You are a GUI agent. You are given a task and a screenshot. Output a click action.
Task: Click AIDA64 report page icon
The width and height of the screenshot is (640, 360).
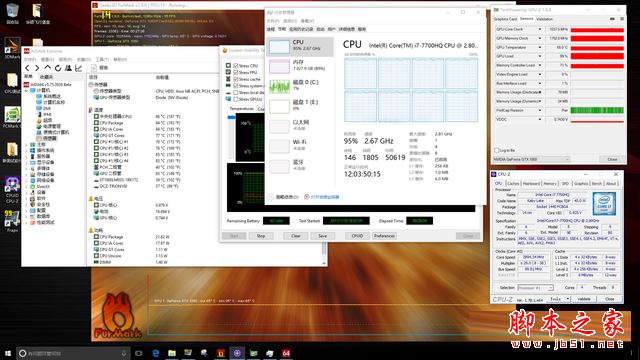click(x=94, y=68)
